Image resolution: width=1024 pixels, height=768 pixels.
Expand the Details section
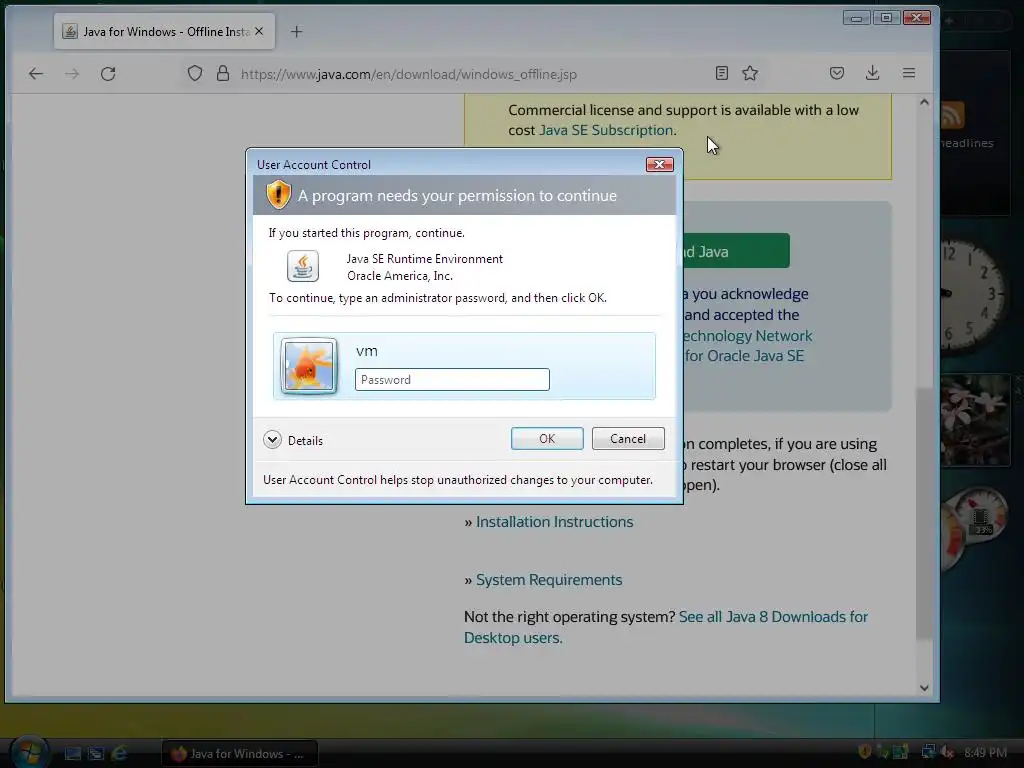pos(293,440)
